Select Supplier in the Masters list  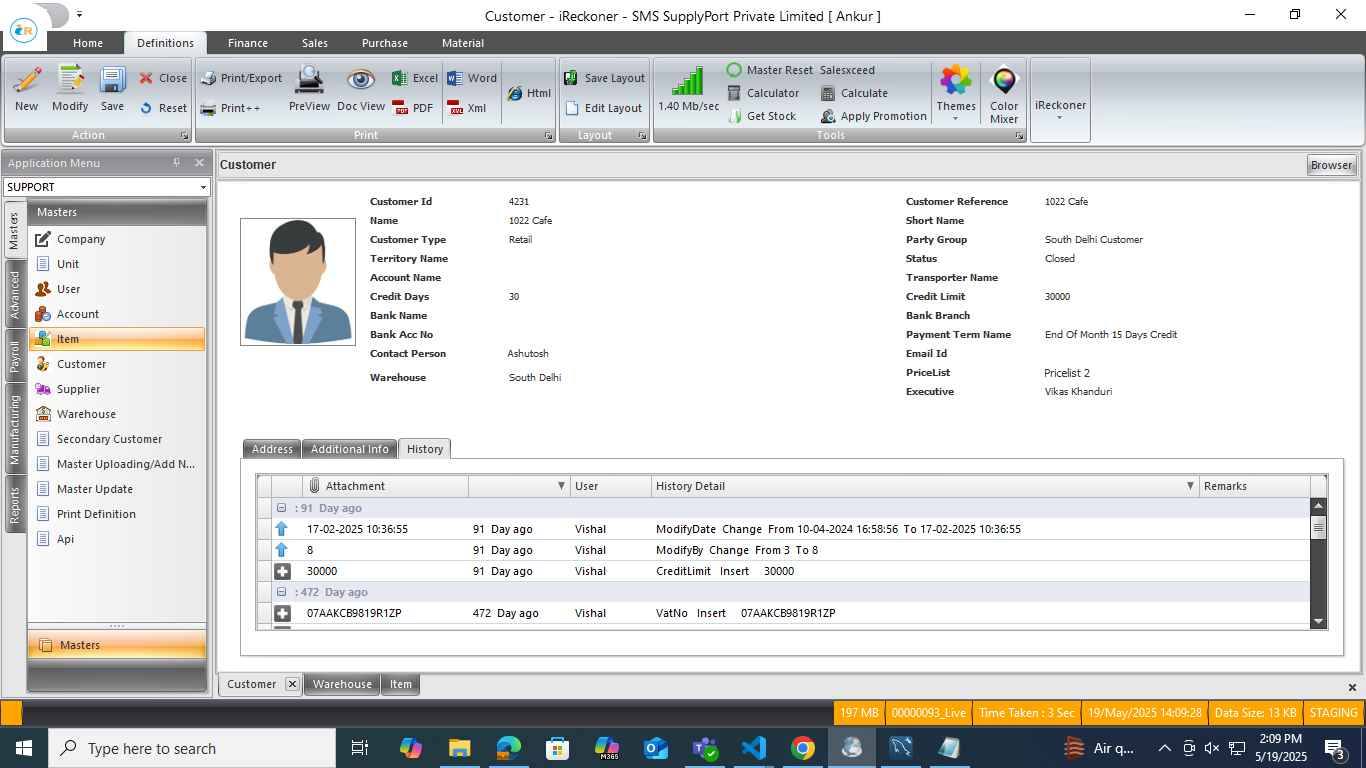click(x=78, y=389)
